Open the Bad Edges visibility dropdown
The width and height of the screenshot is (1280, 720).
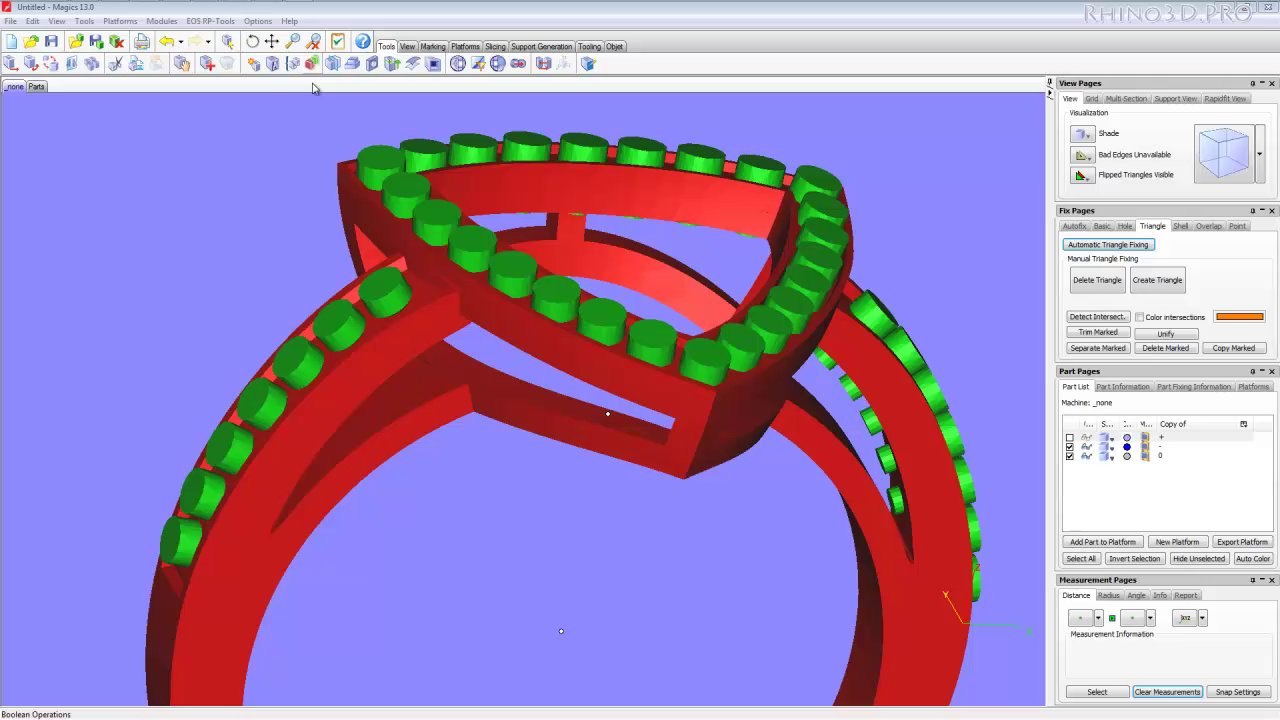coord(1083,155)
